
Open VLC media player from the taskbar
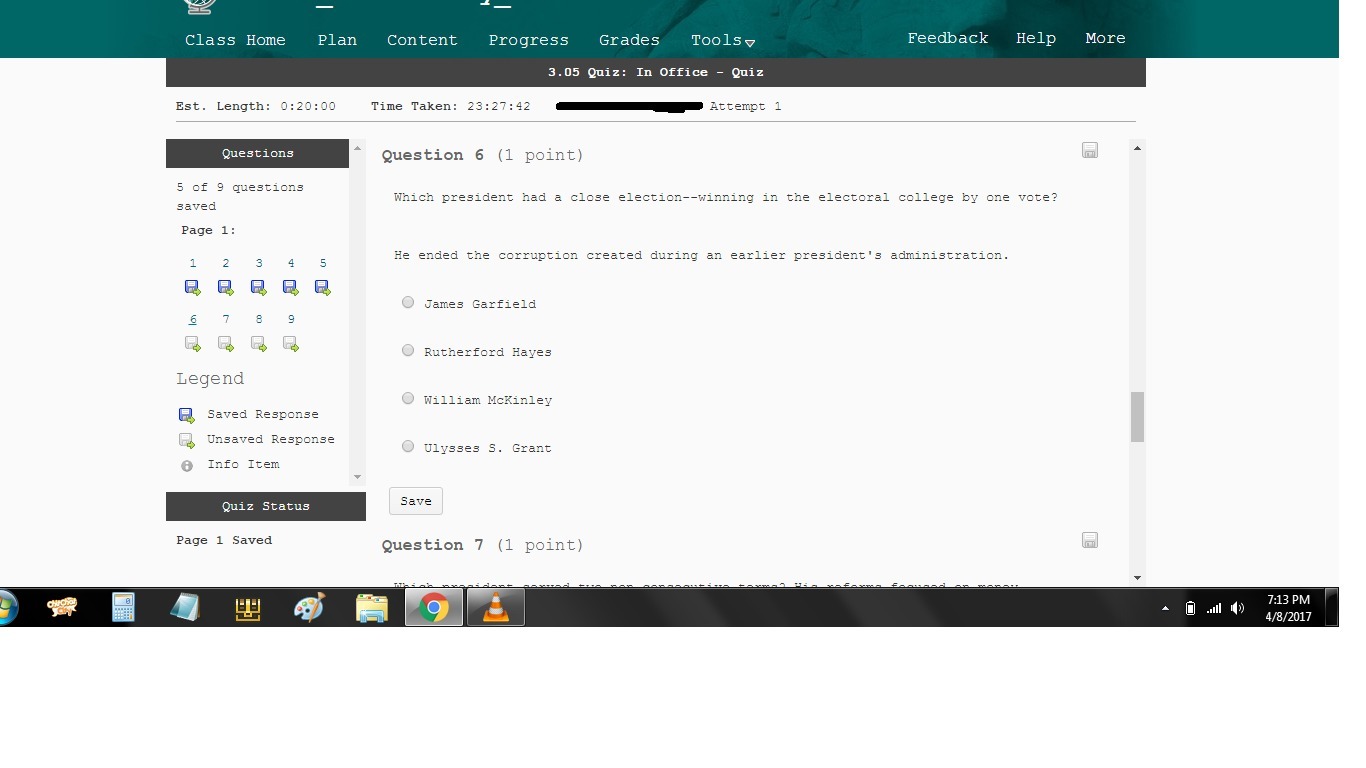click(496, 608)
